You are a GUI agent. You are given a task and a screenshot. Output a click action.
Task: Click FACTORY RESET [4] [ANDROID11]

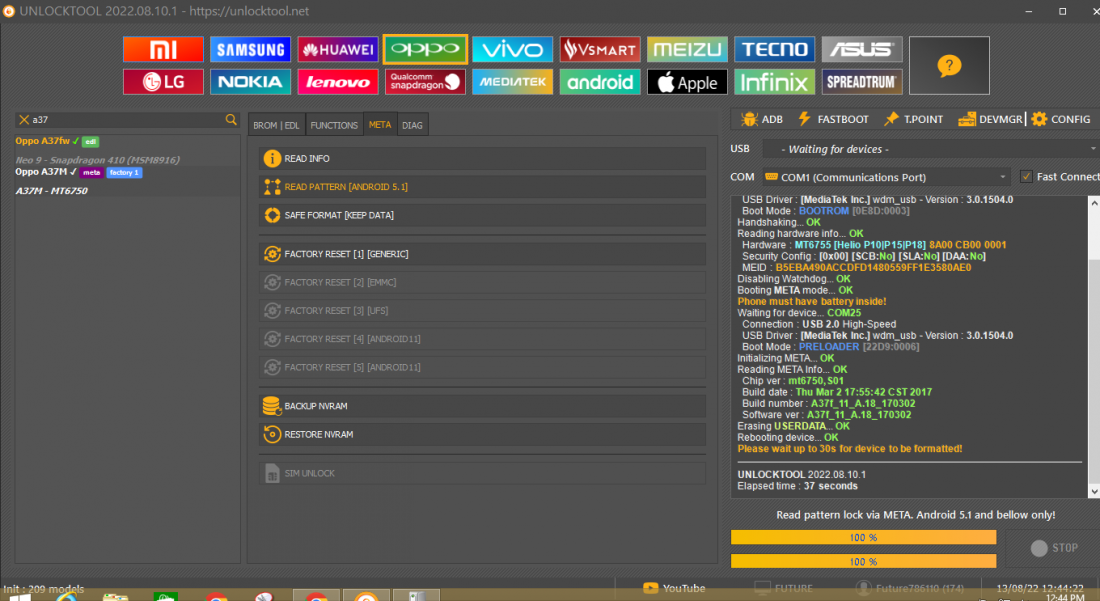[483, 339]
